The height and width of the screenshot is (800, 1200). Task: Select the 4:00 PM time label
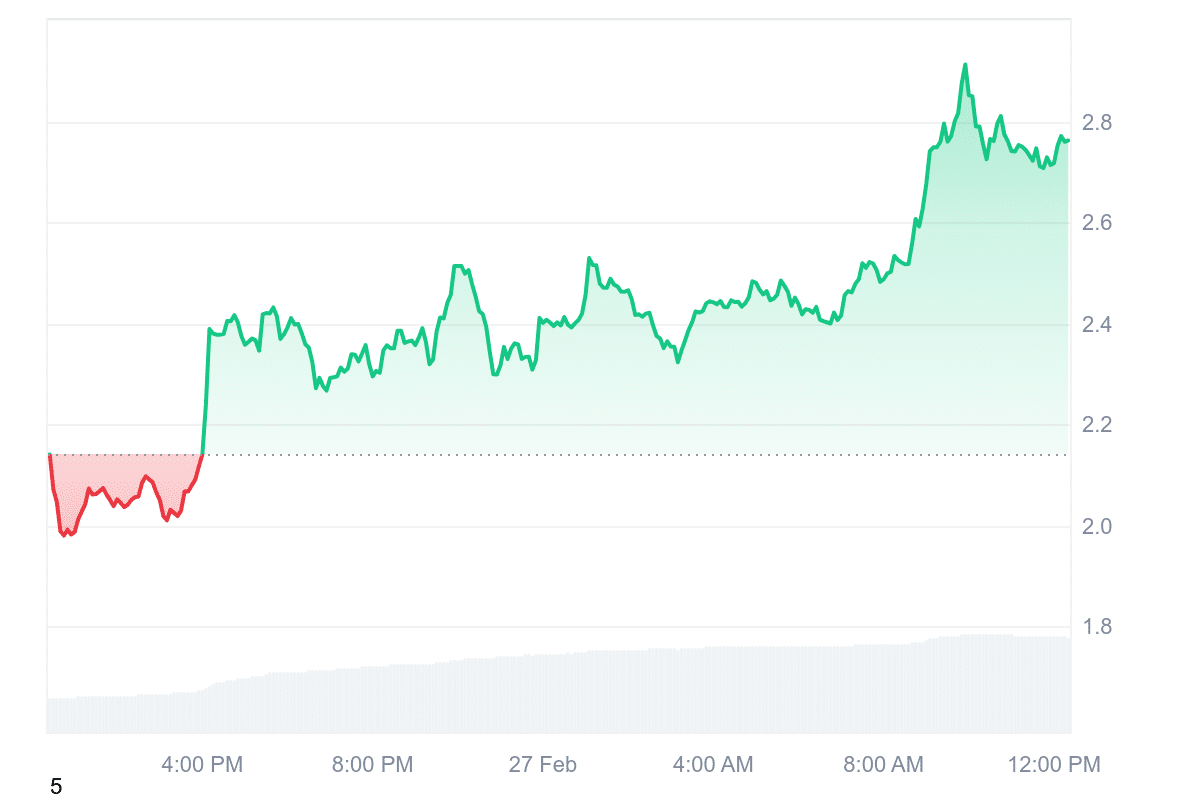point(202,765)
